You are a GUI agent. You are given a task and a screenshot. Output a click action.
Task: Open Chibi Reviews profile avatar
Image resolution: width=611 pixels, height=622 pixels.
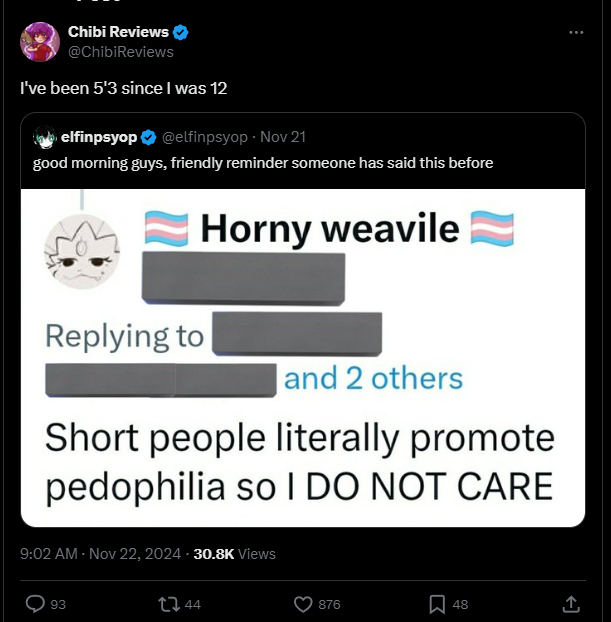tap(40, 42)
